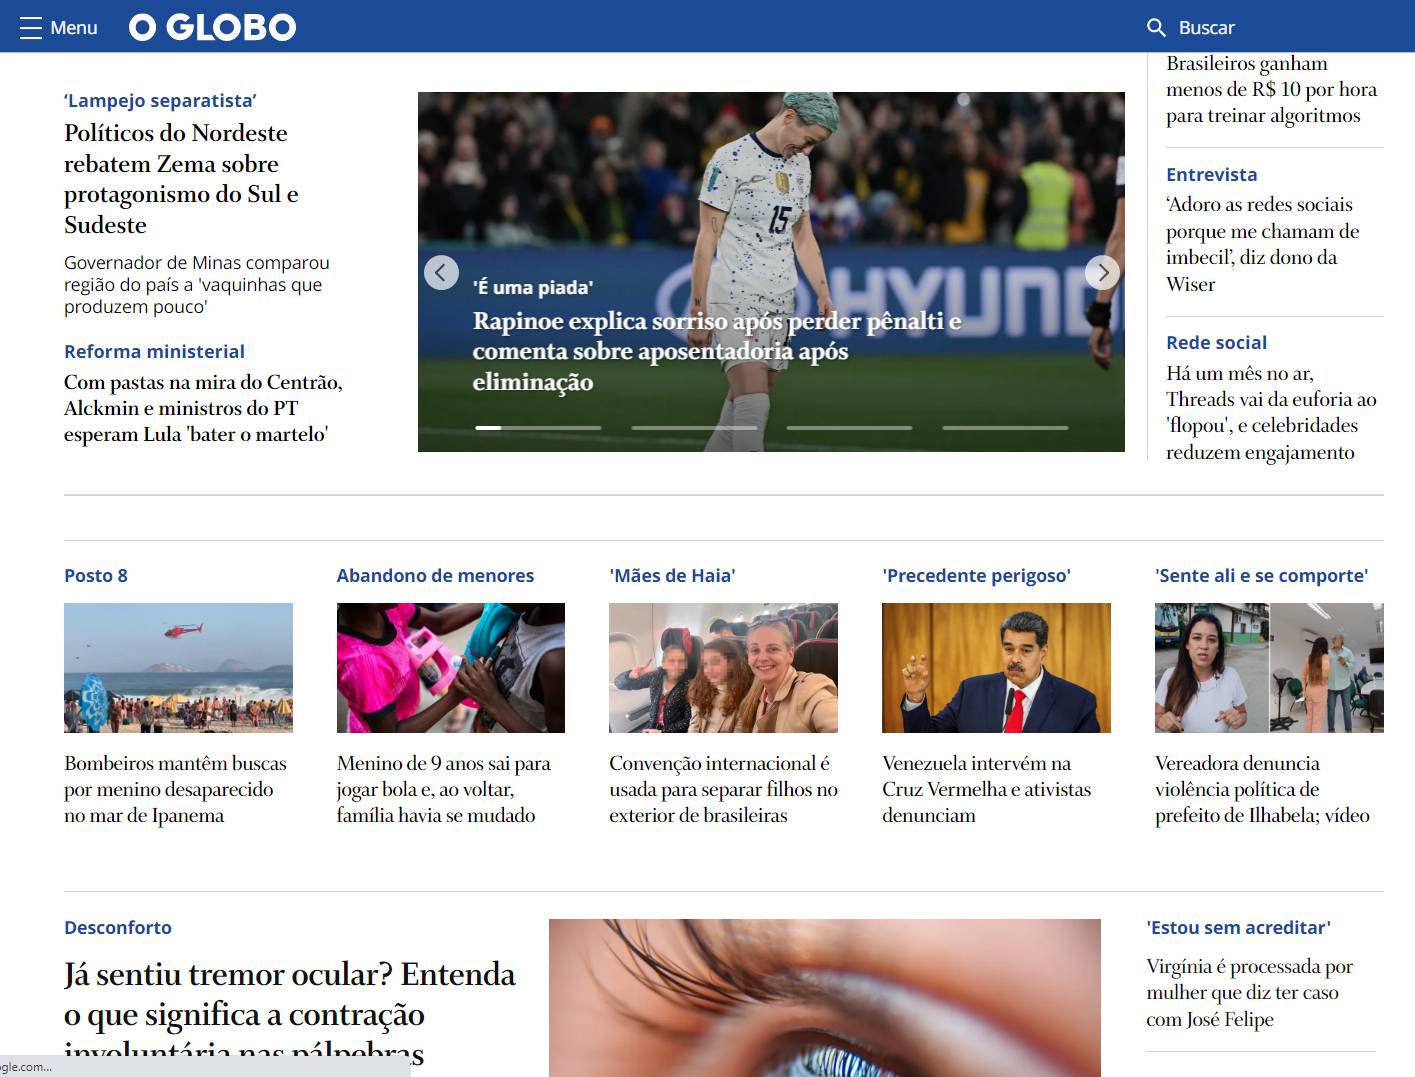Image resolution: width=1415 pixels, height=1077 pixels.
Task: Open 'Precedente perigoso' section tag
Action: coord(976,575)
